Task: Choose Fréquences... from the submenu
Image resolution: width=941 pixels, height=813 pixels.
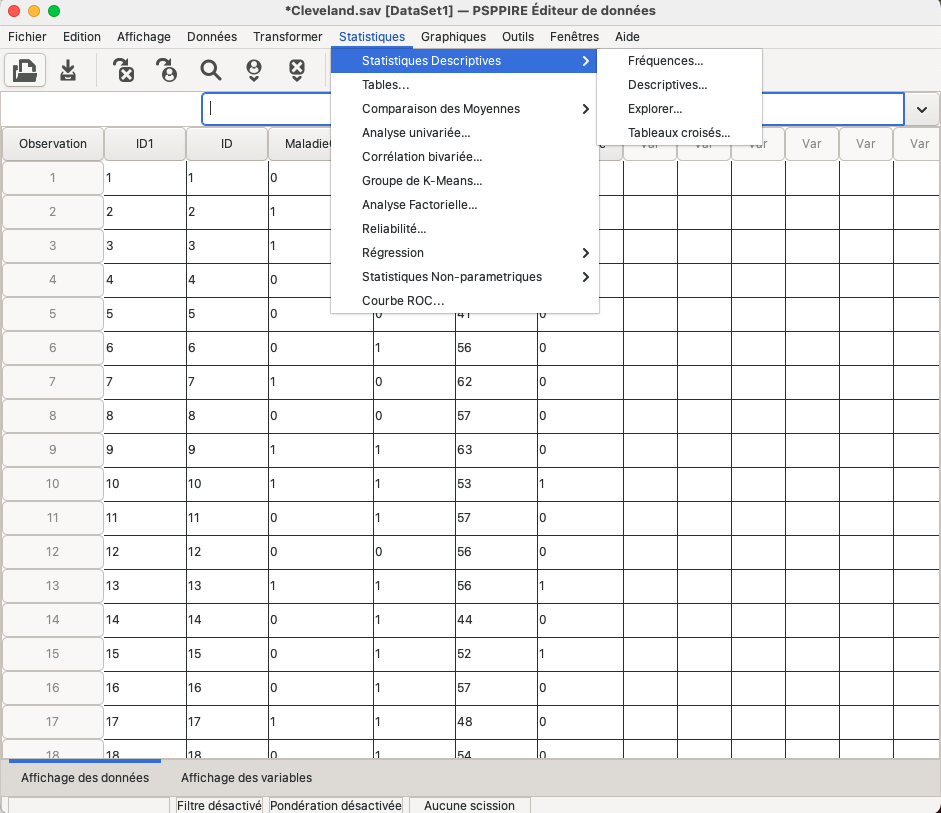Action: (x=665, y=61)
